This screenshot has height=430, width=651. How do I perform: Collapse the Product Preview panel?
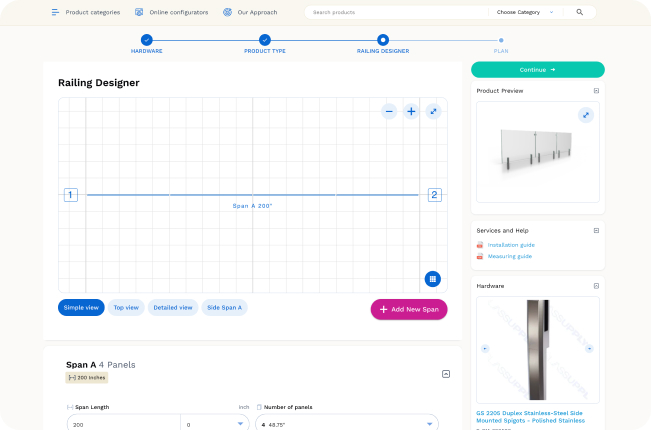coord(596,90)
